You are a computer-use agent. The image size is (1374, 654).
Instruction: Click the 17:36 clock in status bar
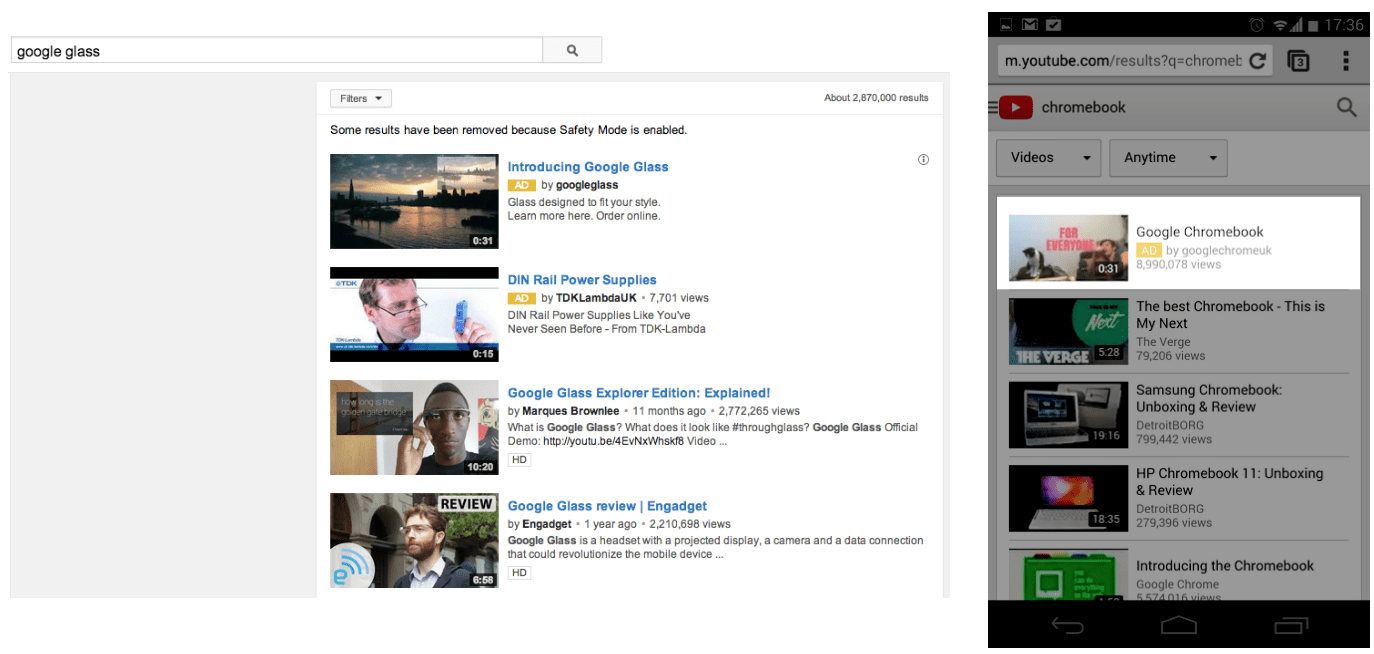coord(1343,25)
